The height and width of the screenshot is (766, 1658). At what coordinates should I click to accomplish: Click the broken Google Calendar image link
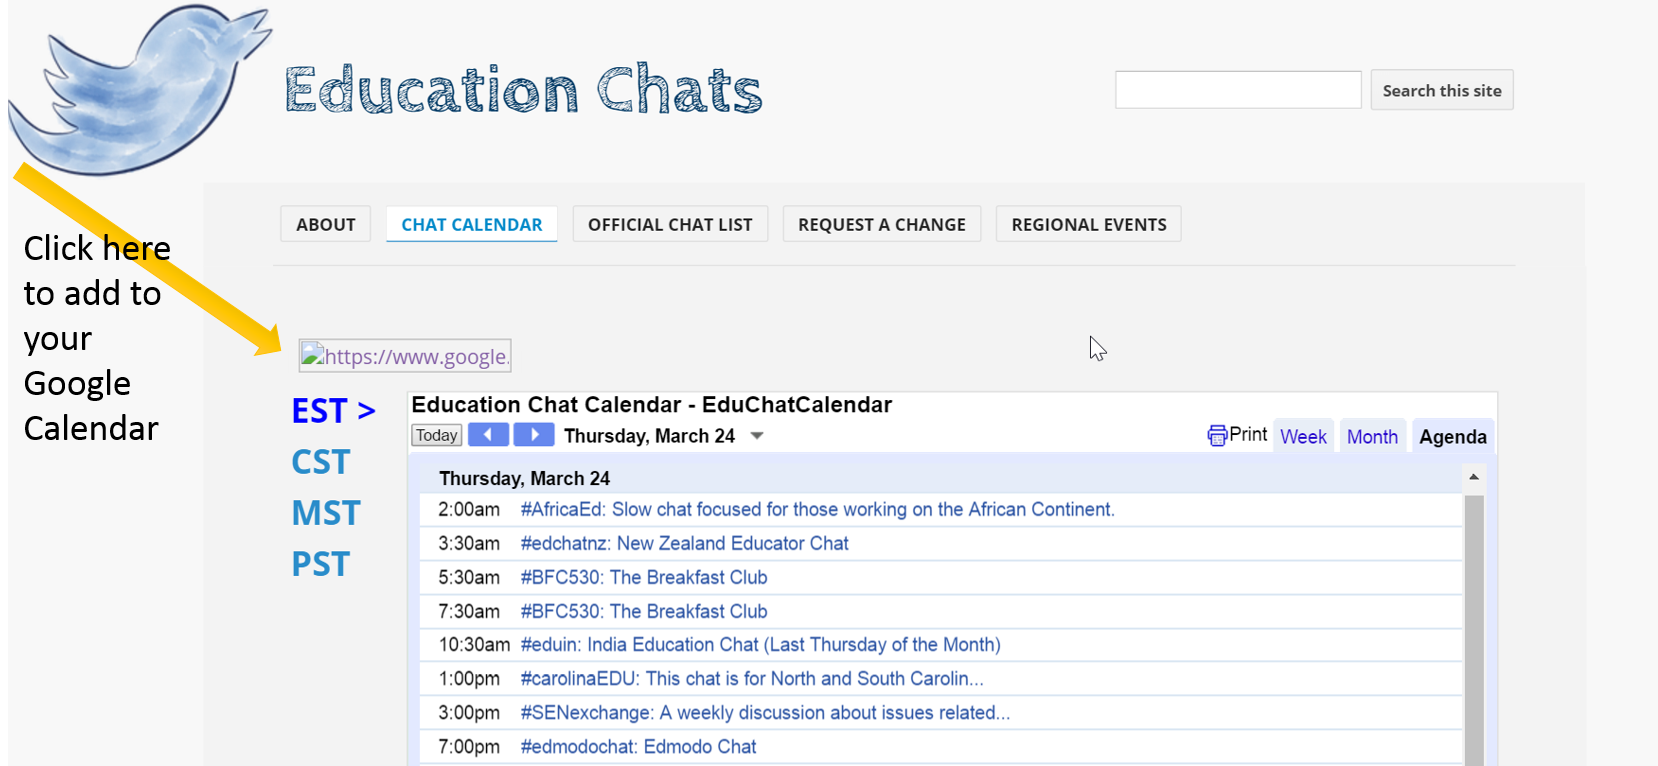pyautogui.click(x=405, y=356)
